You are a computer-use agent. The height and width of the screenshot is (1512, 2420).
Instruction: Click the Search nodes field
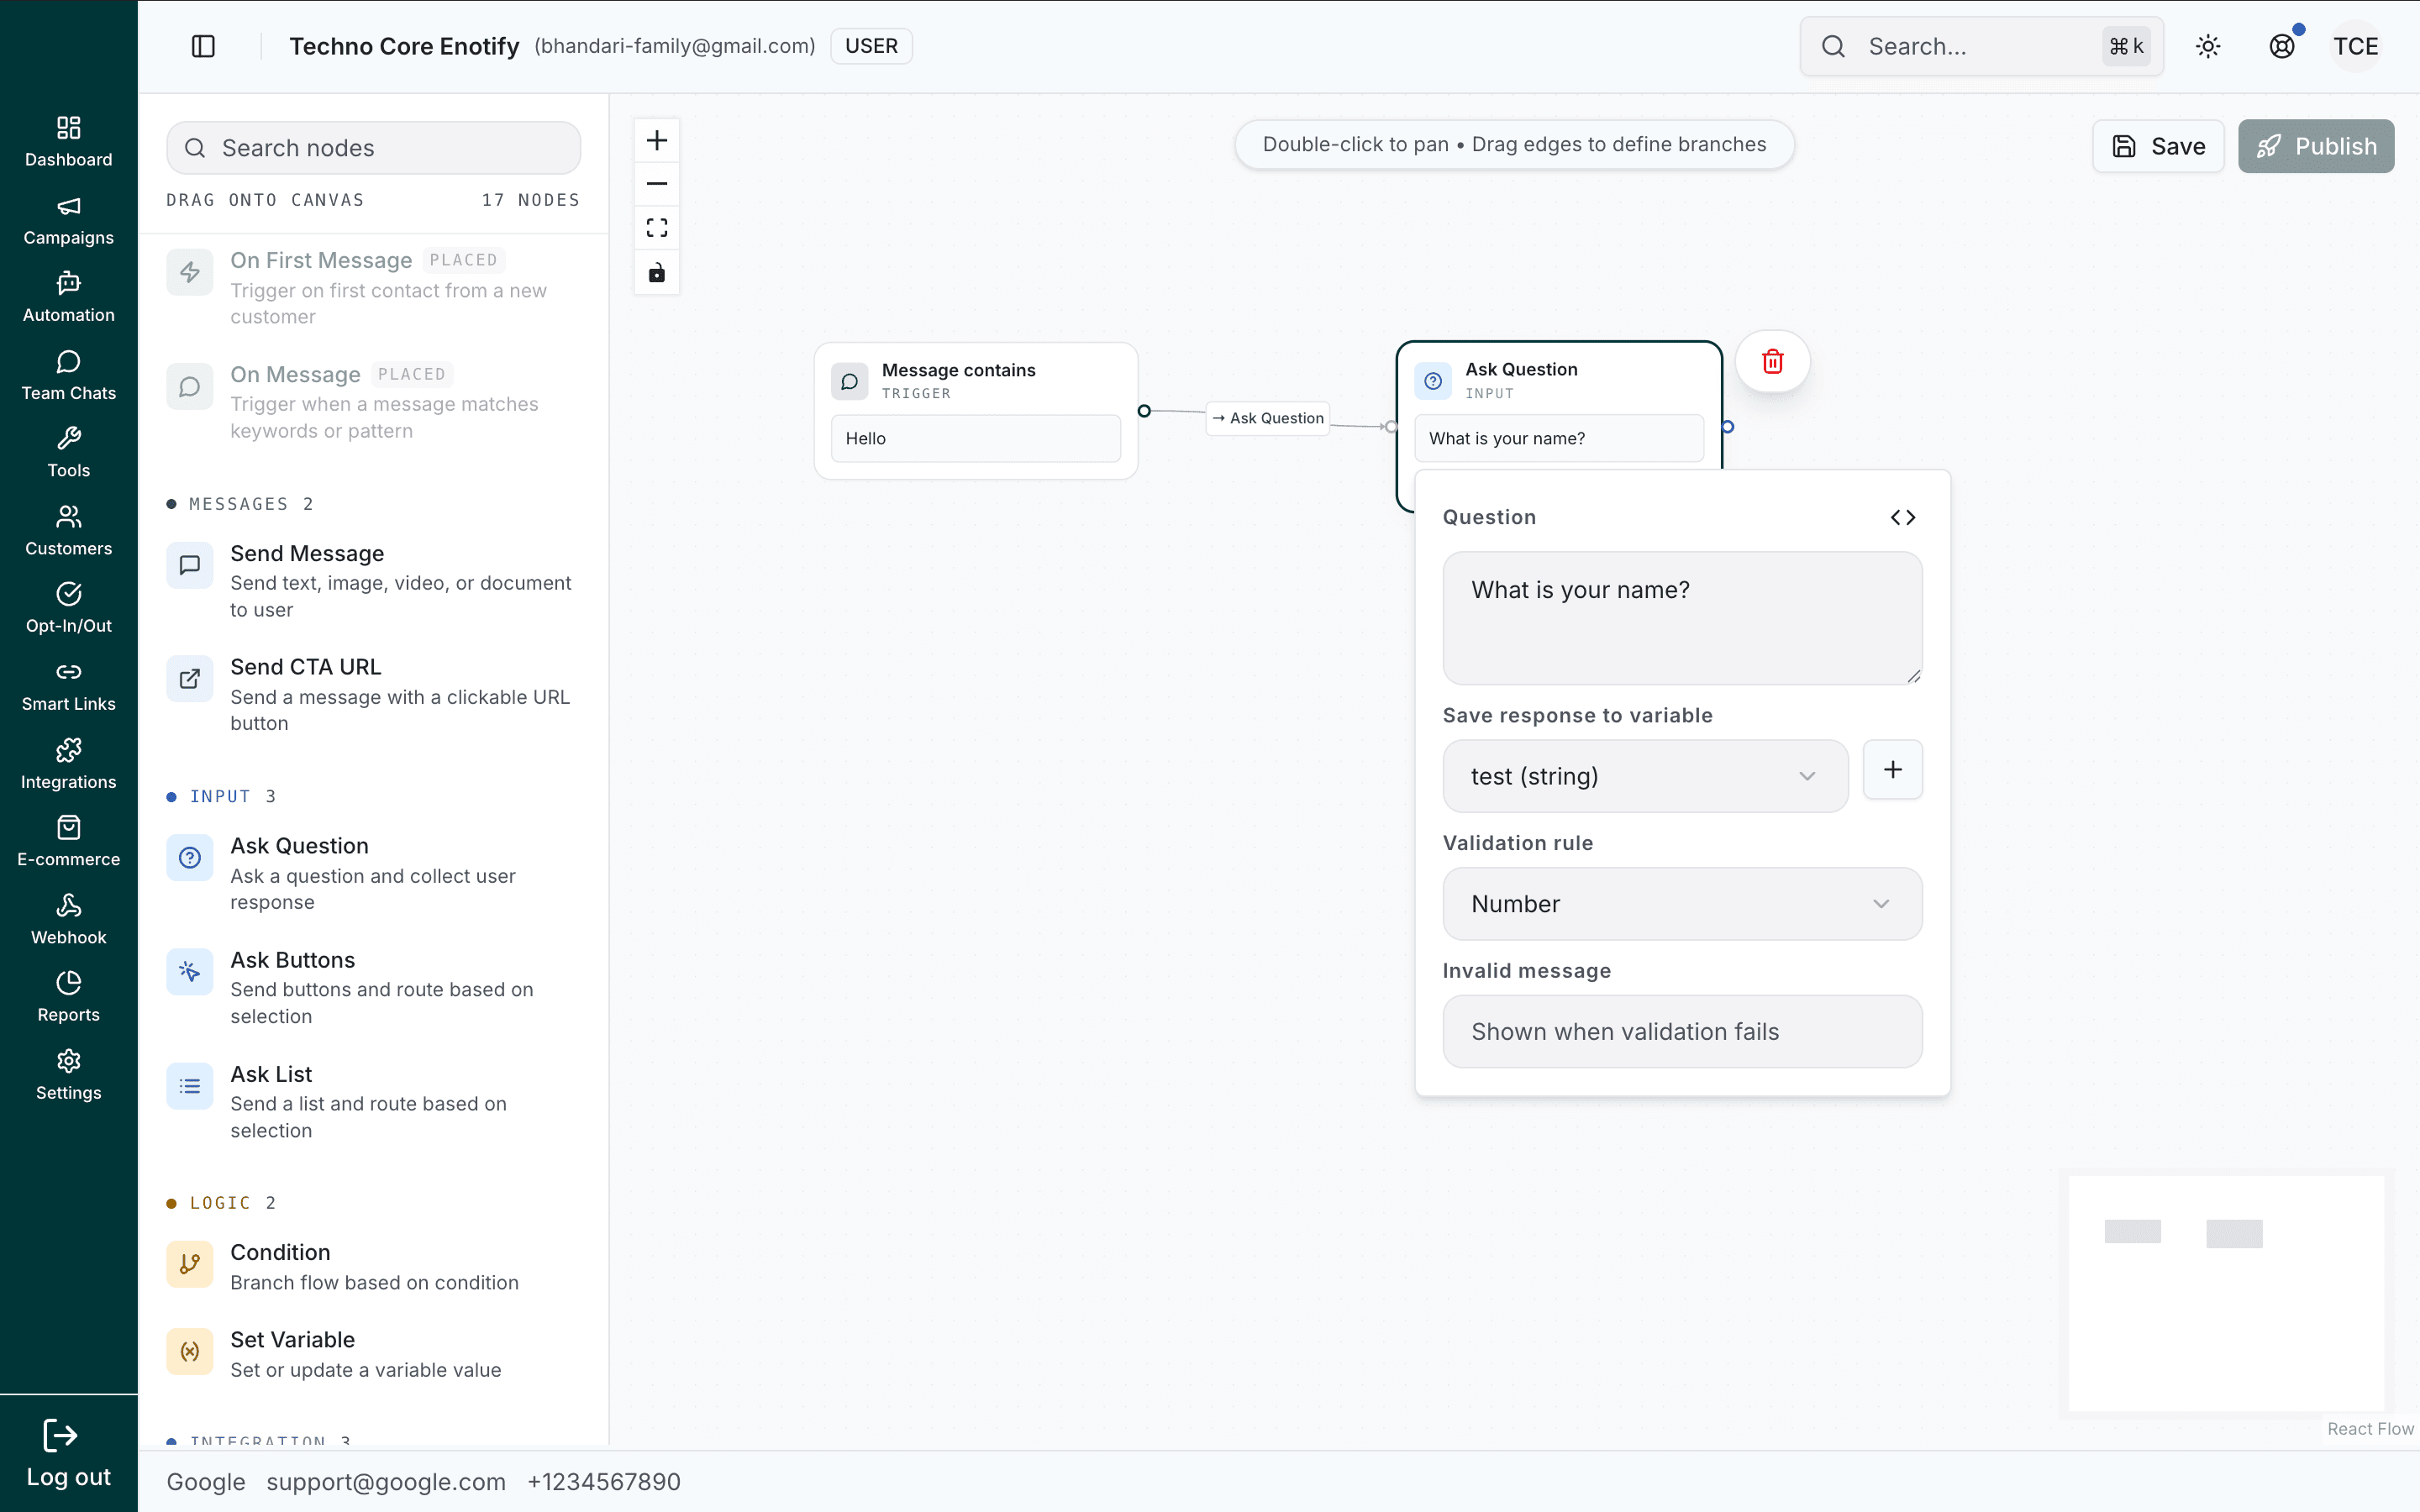point(373,148)
